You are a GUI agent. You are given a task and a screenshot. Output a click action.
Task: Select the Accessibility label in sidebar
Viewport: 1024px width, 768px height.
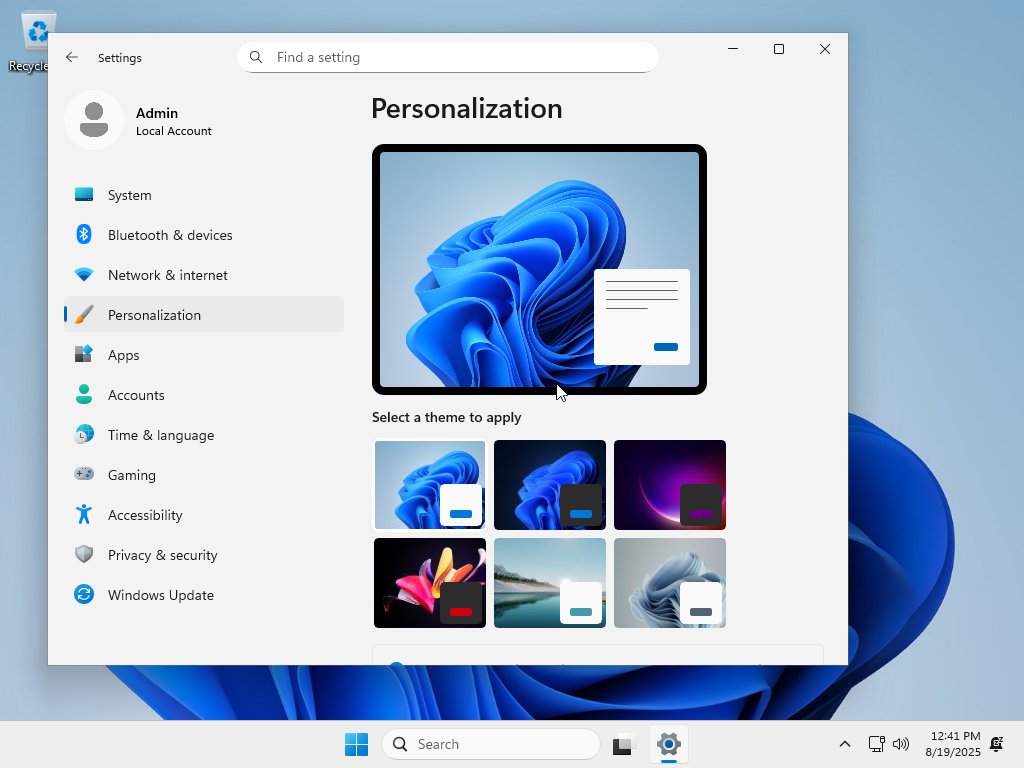click(x=145, y=515)
